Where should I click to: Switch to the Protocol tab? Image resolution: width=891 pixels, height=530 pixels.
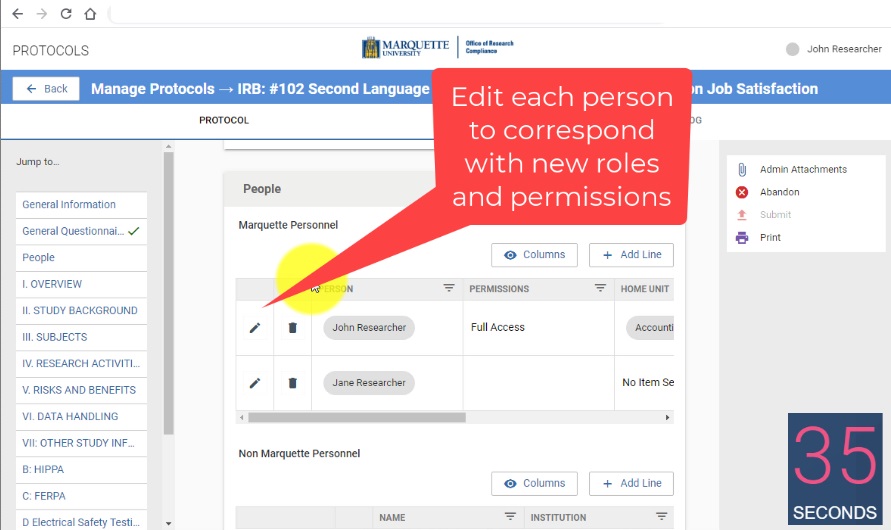224,120
